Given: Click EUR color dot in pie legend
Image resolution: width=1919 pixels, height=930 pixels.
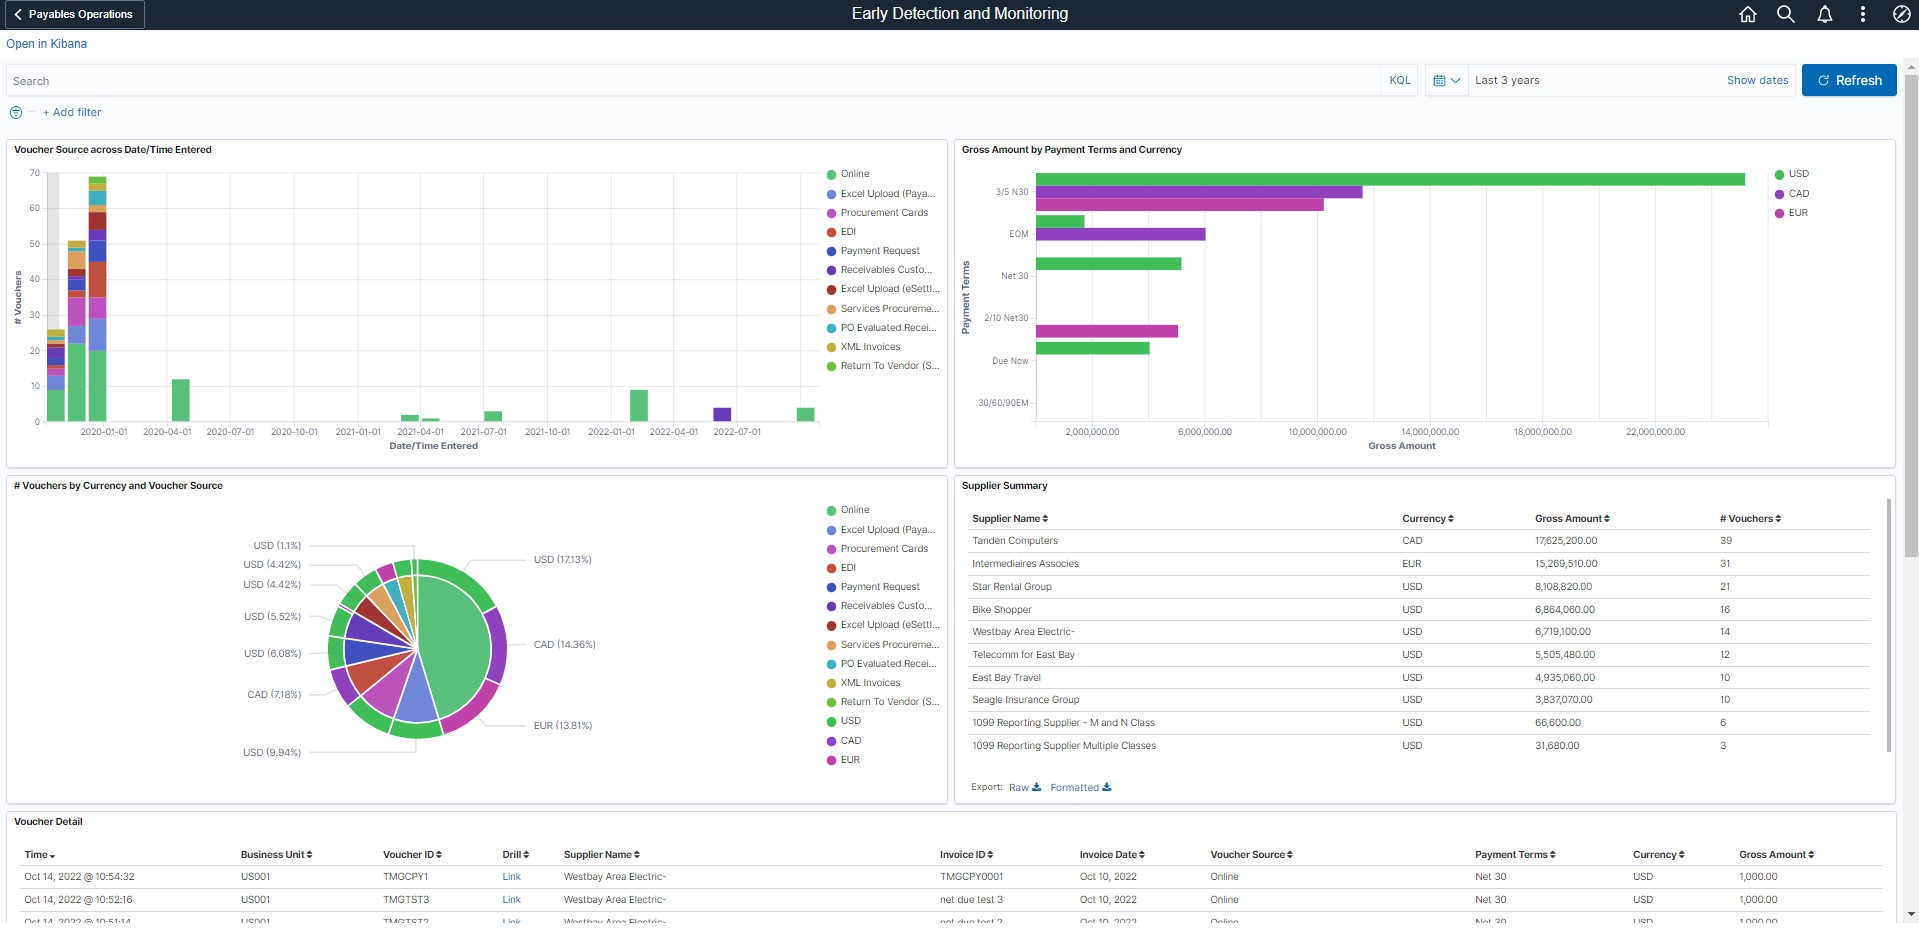Looking at the screenshot, I should point(831,760).
